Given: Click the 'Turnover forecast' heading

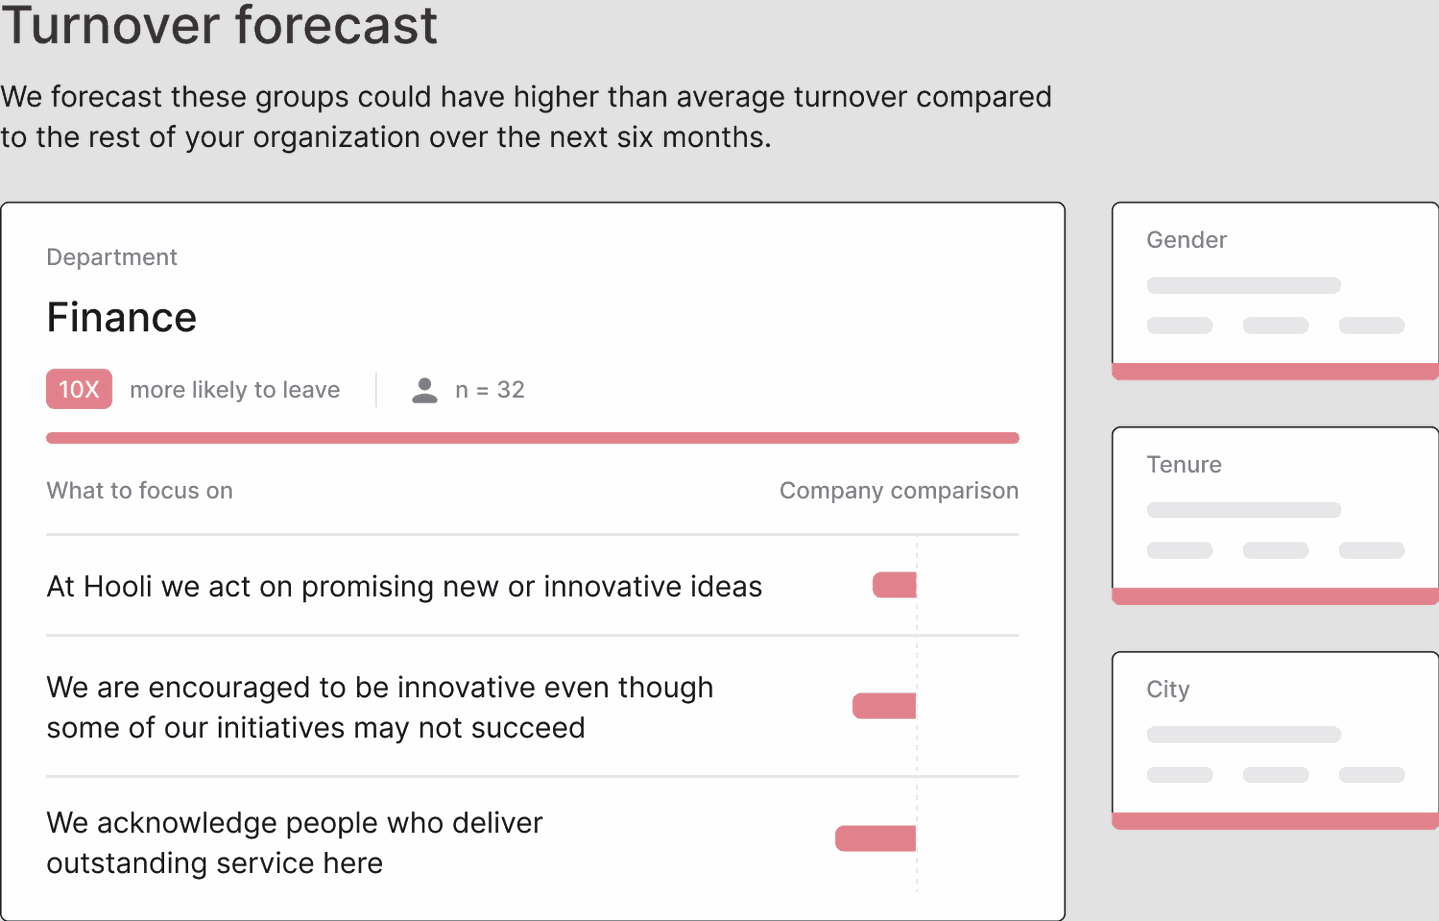Looking at the screenshot, I should point(219,25).
